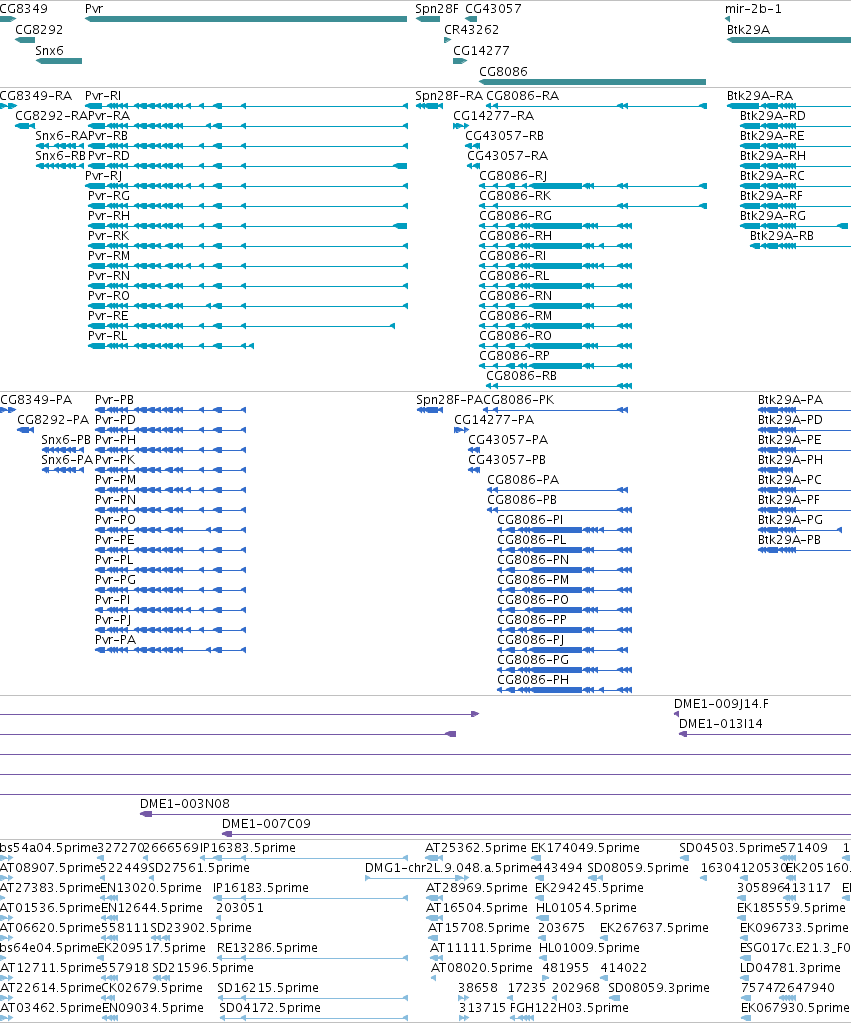
Task: Select the CG8086-RG transcript label
Action: pos(516,216)
